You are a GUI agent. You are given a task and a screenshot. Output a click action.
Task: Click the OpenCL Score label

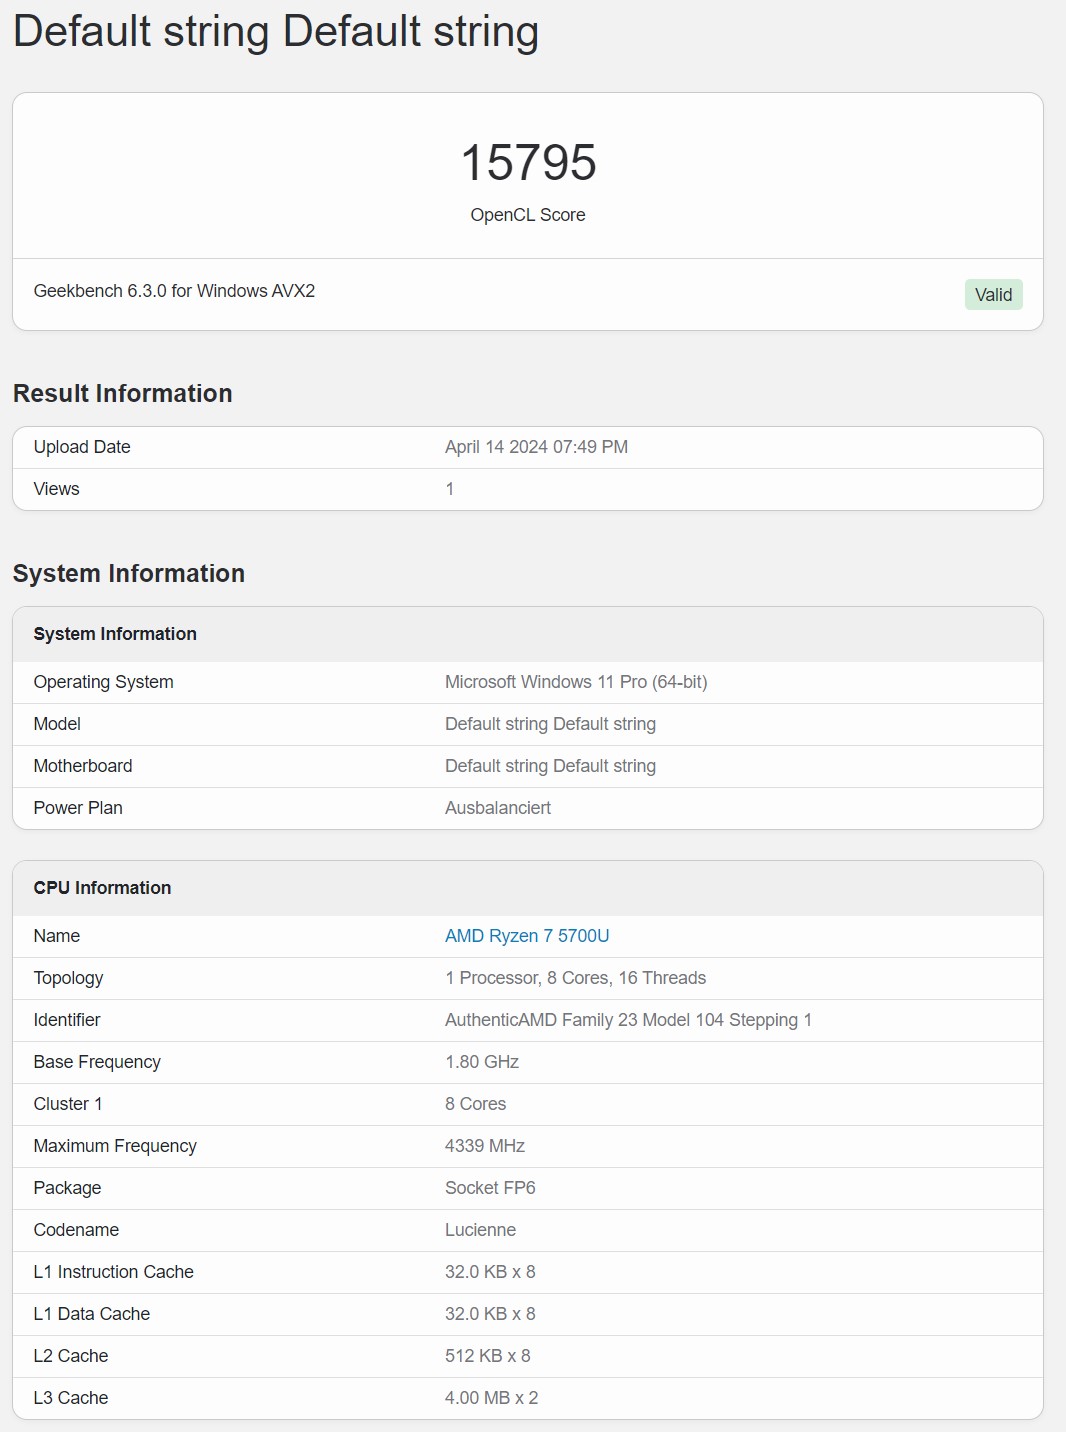tap(528, 215)
